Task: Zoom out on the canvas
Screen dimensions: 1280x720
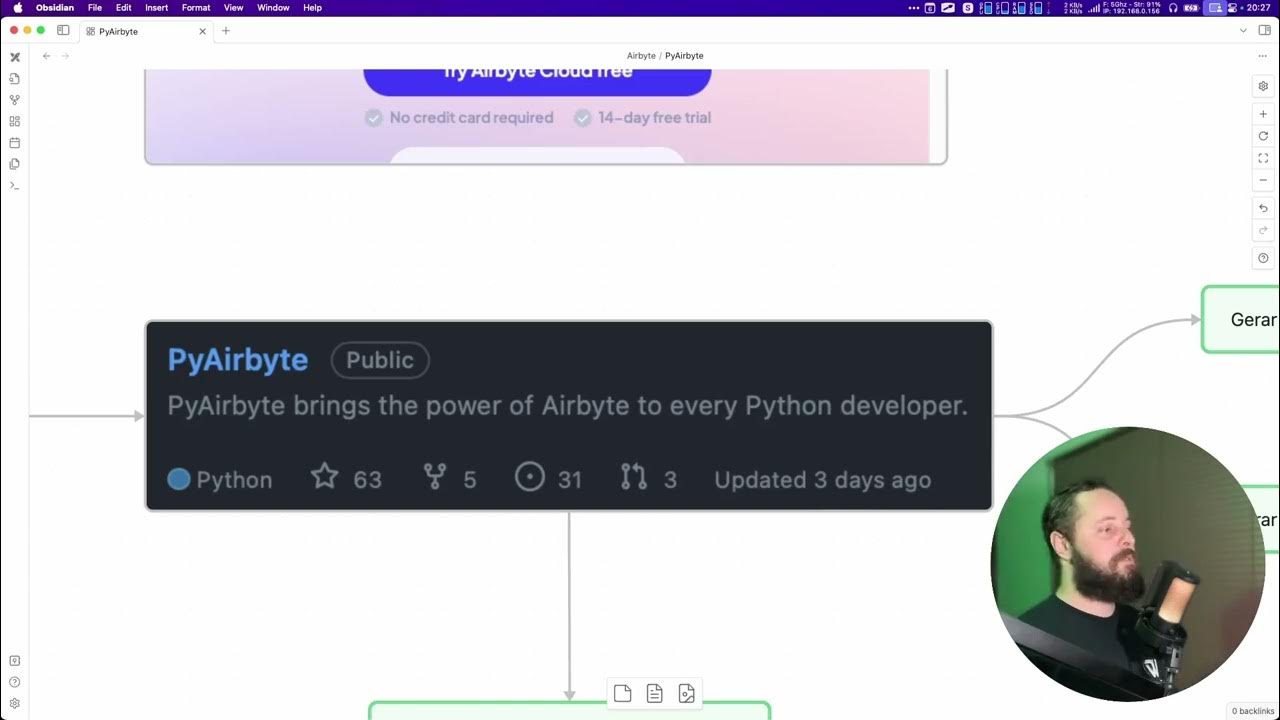Action: pyautogui.click(x=1263, y=180)
